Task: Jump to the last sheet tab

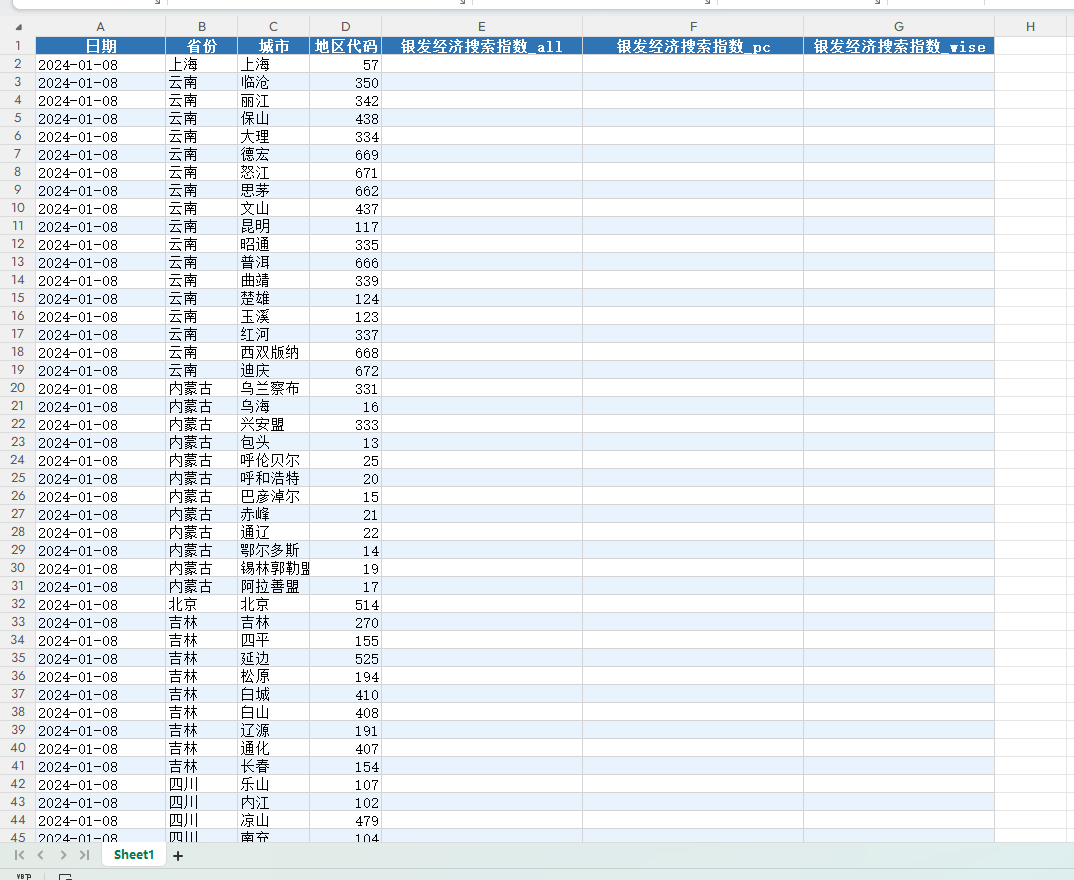Action: coord(84,855)
